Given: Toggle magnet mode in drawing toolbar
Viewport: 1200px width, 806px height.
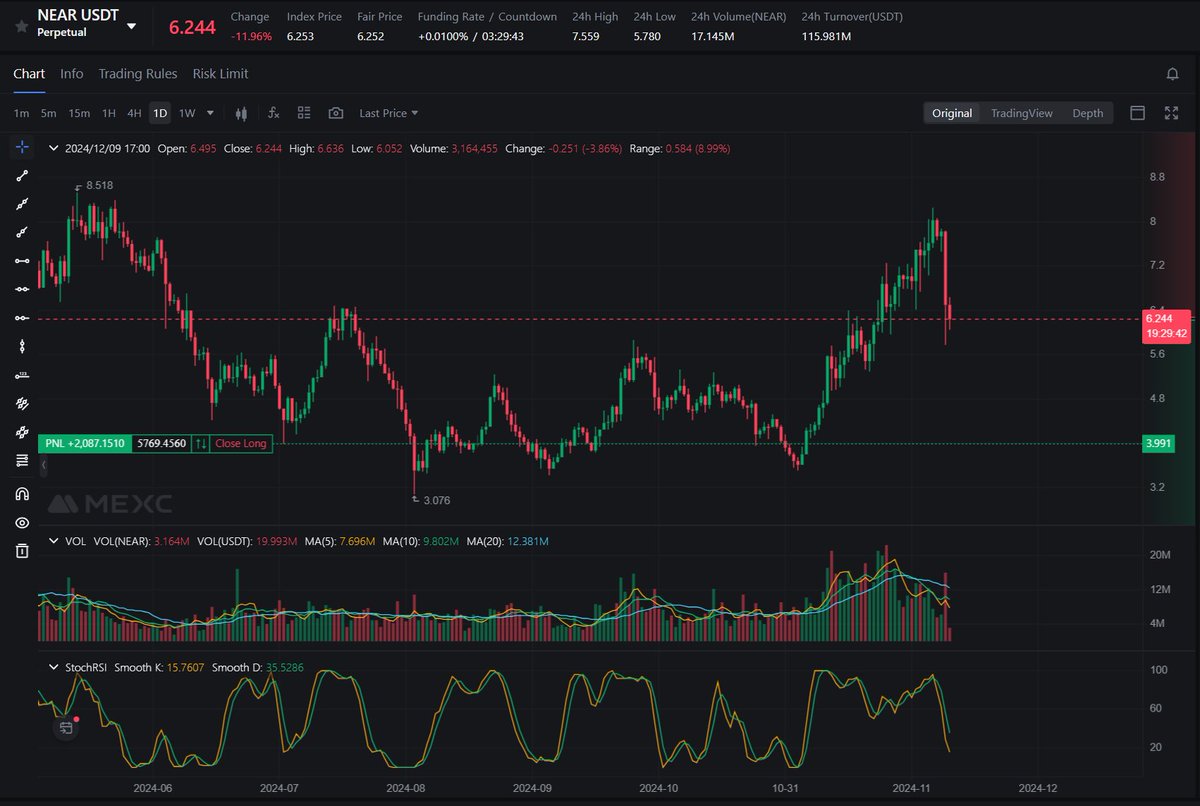Looking at the screenshot, I should point(22,493).
